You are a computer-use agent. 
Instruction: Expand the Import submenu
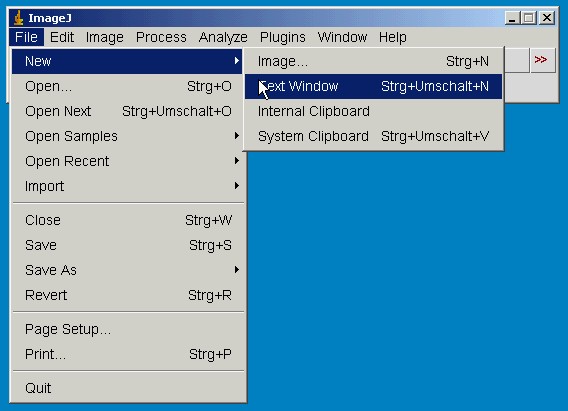(127, 186)
